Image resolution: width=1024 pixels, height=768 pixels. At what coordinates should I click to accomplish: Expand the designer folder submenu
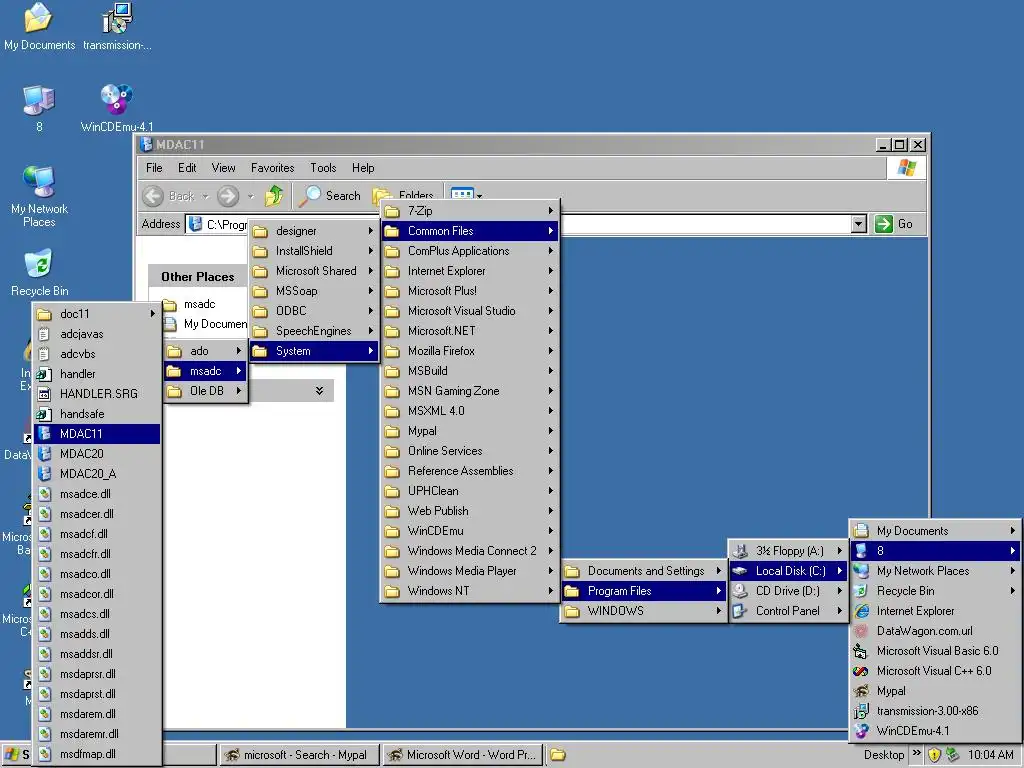coord(314,231)
